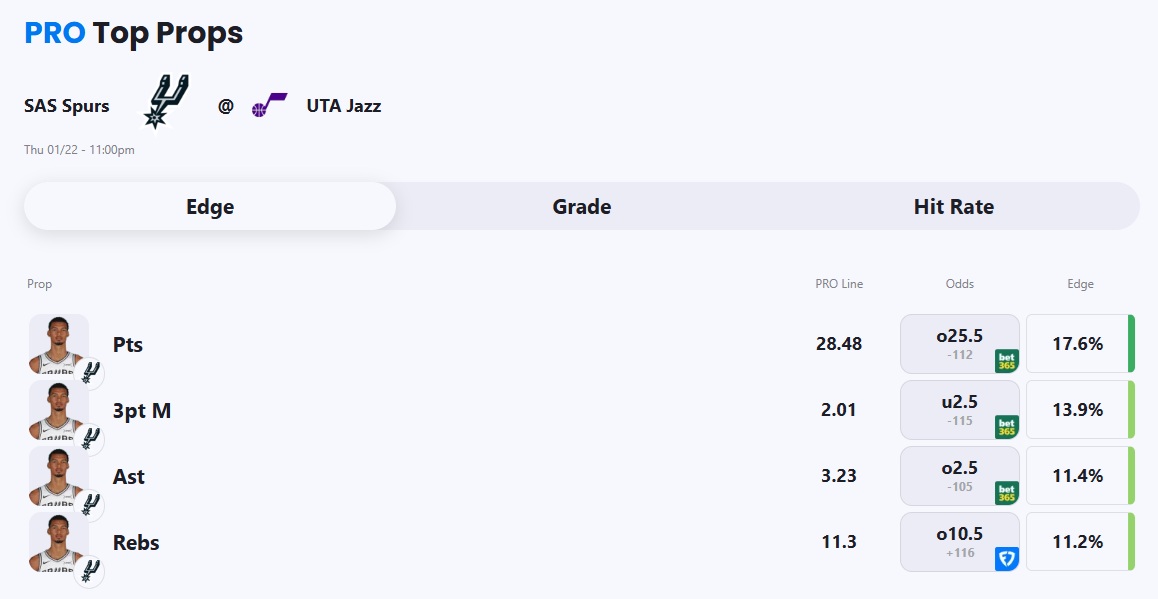Image resolution: width=1158 pixels, height=599 pixels.
Task: Open the player photo for Ast prop
Action: coord(59,476)
